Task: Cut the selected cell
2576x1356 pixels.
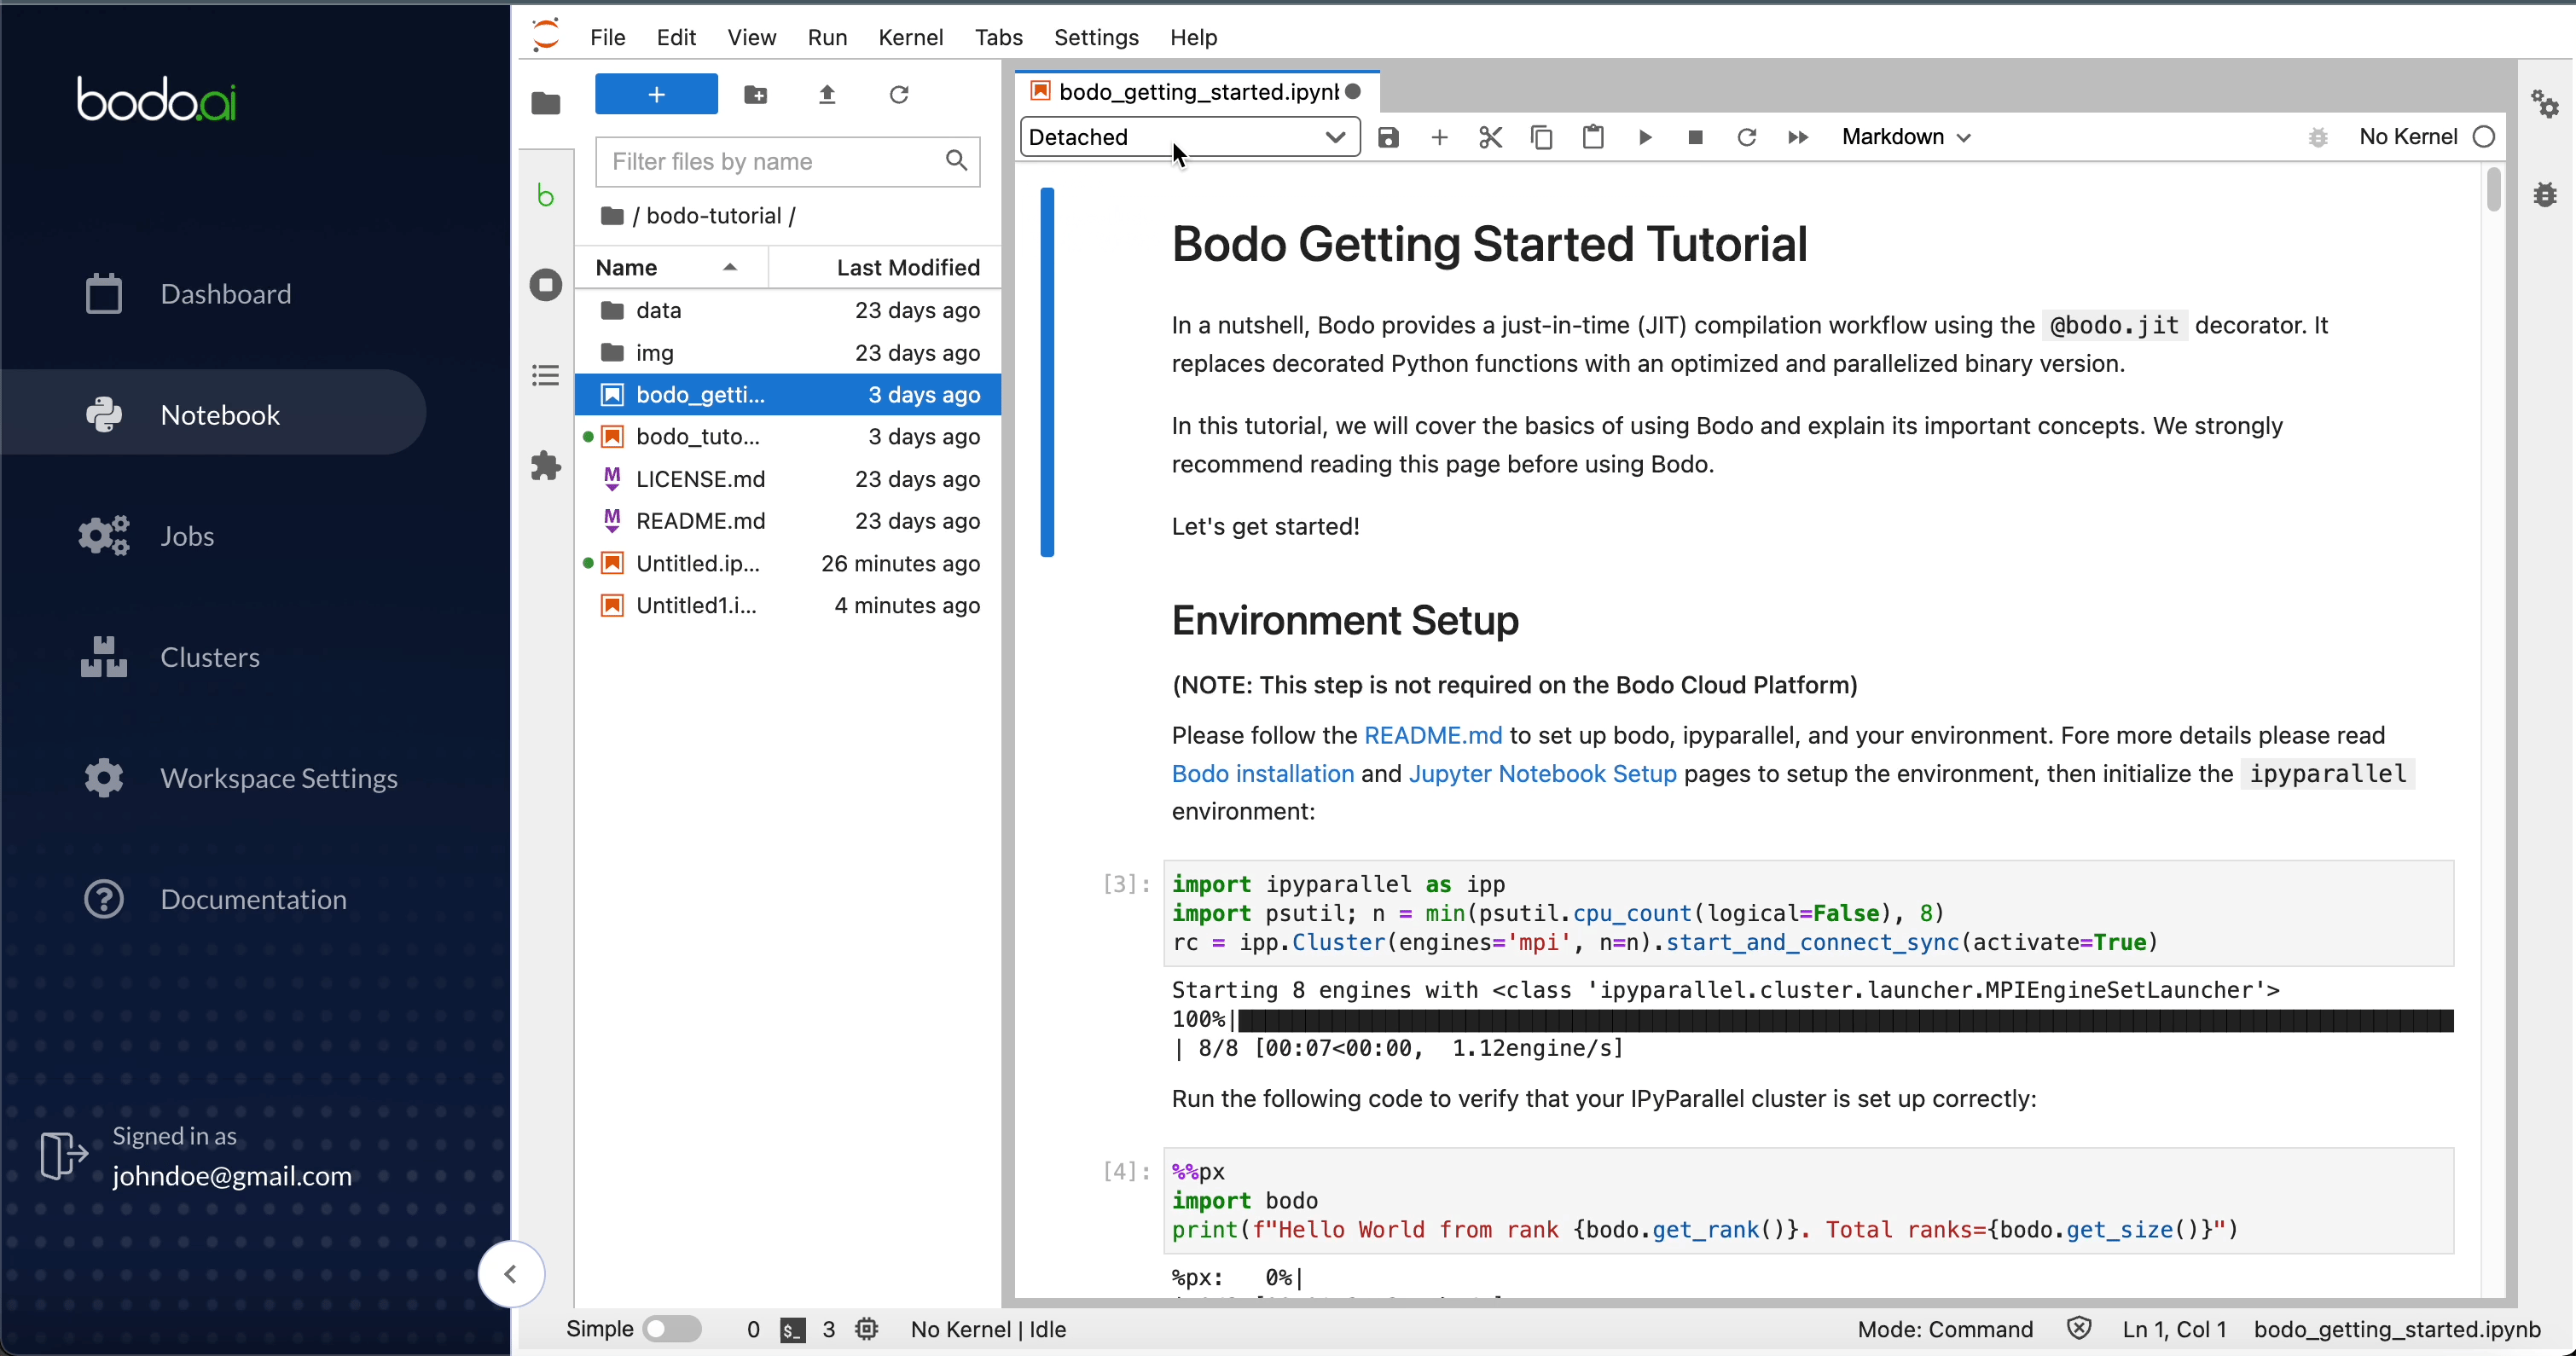Action: tap(1490, 137)
